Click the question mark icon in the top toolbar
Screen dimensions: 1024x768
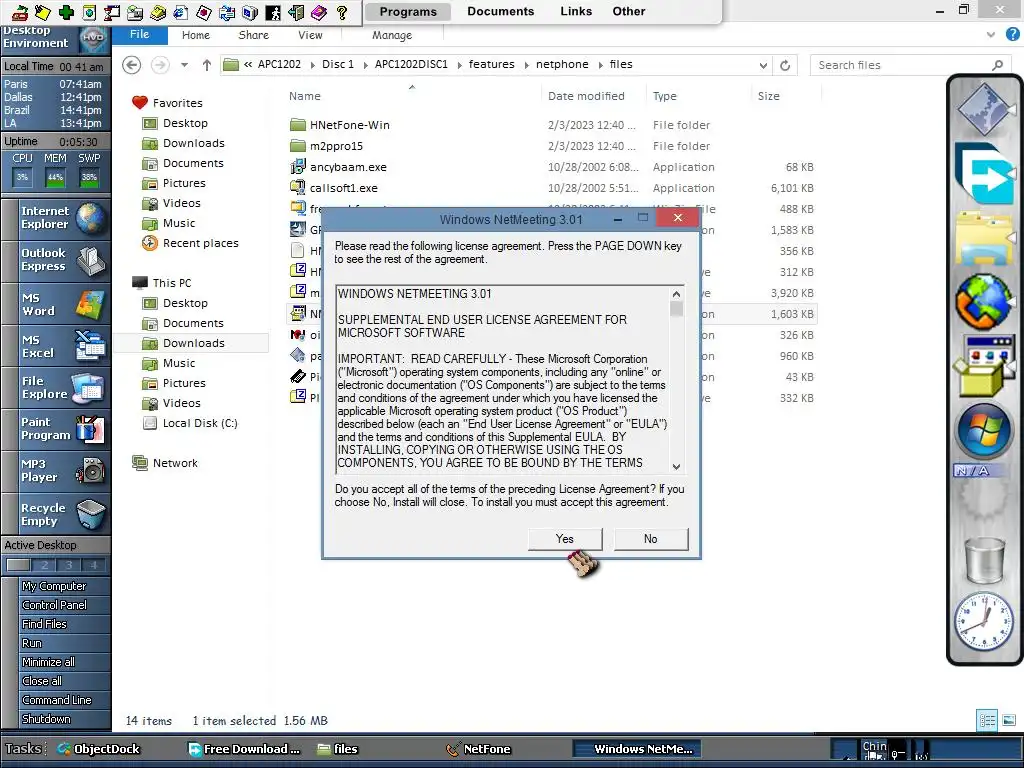[x=342, y=12]
